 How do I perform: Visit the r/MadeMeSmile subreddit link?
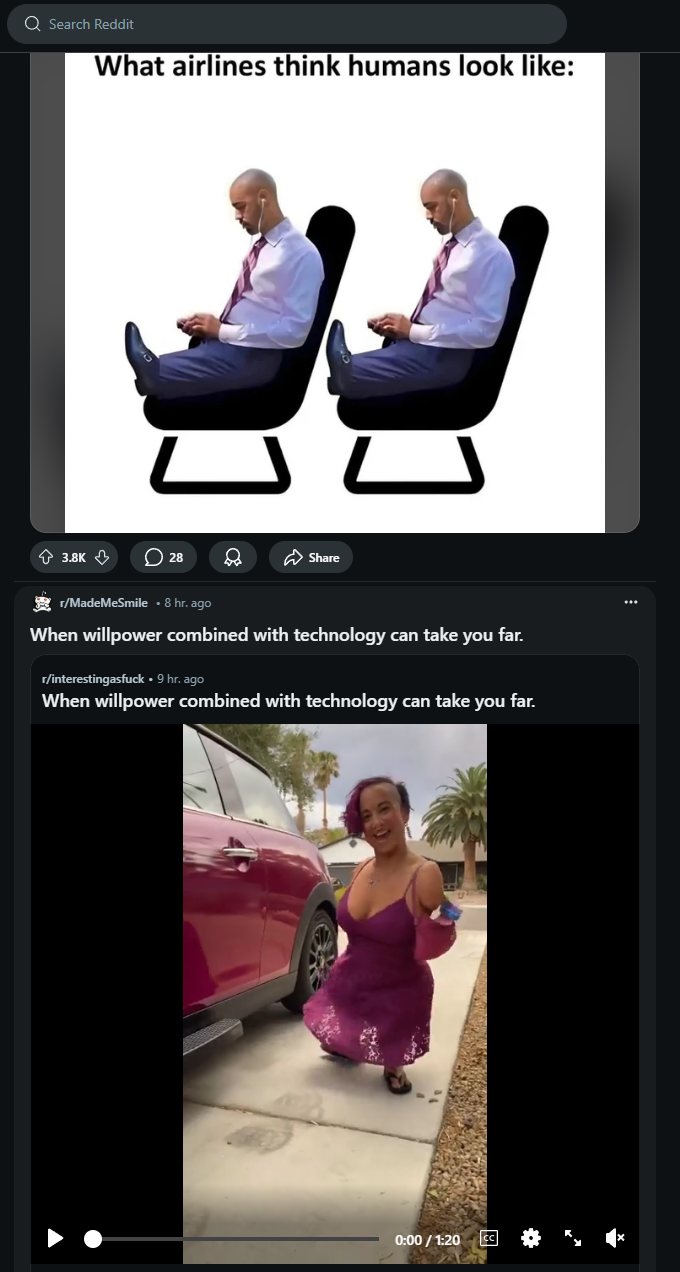pyautogui.click(x=104, y=603)
